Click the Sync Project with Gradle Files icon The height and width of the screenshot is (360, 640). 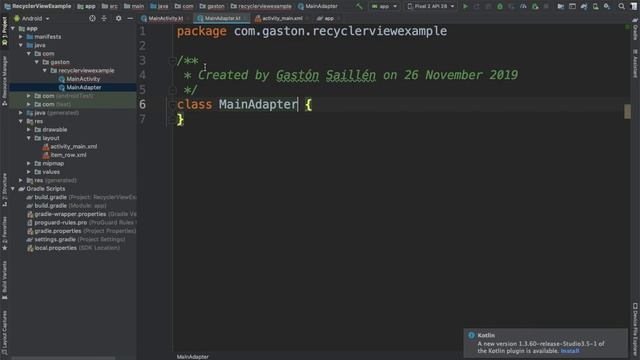tap(584, 6)
